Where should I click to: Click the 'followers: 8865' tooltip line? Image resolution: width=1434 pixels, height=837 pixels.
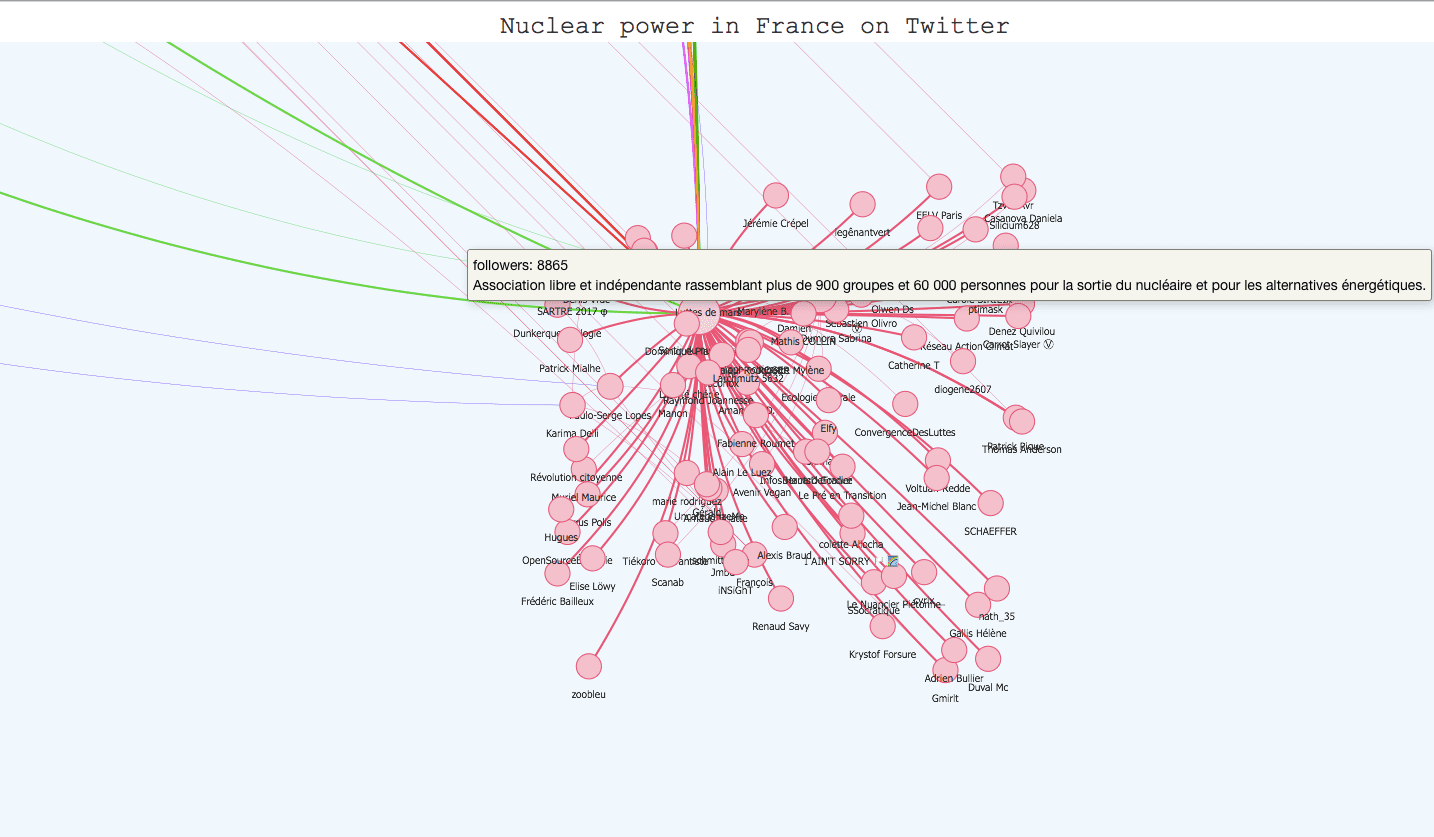520,265
